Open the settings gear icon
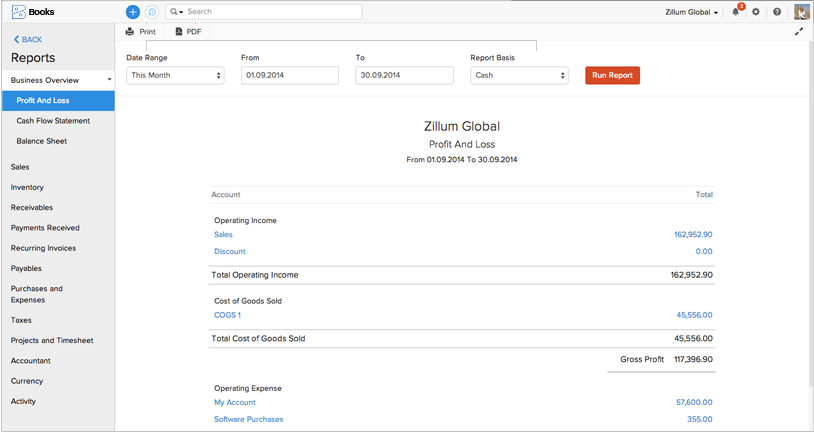 [756, 12]
